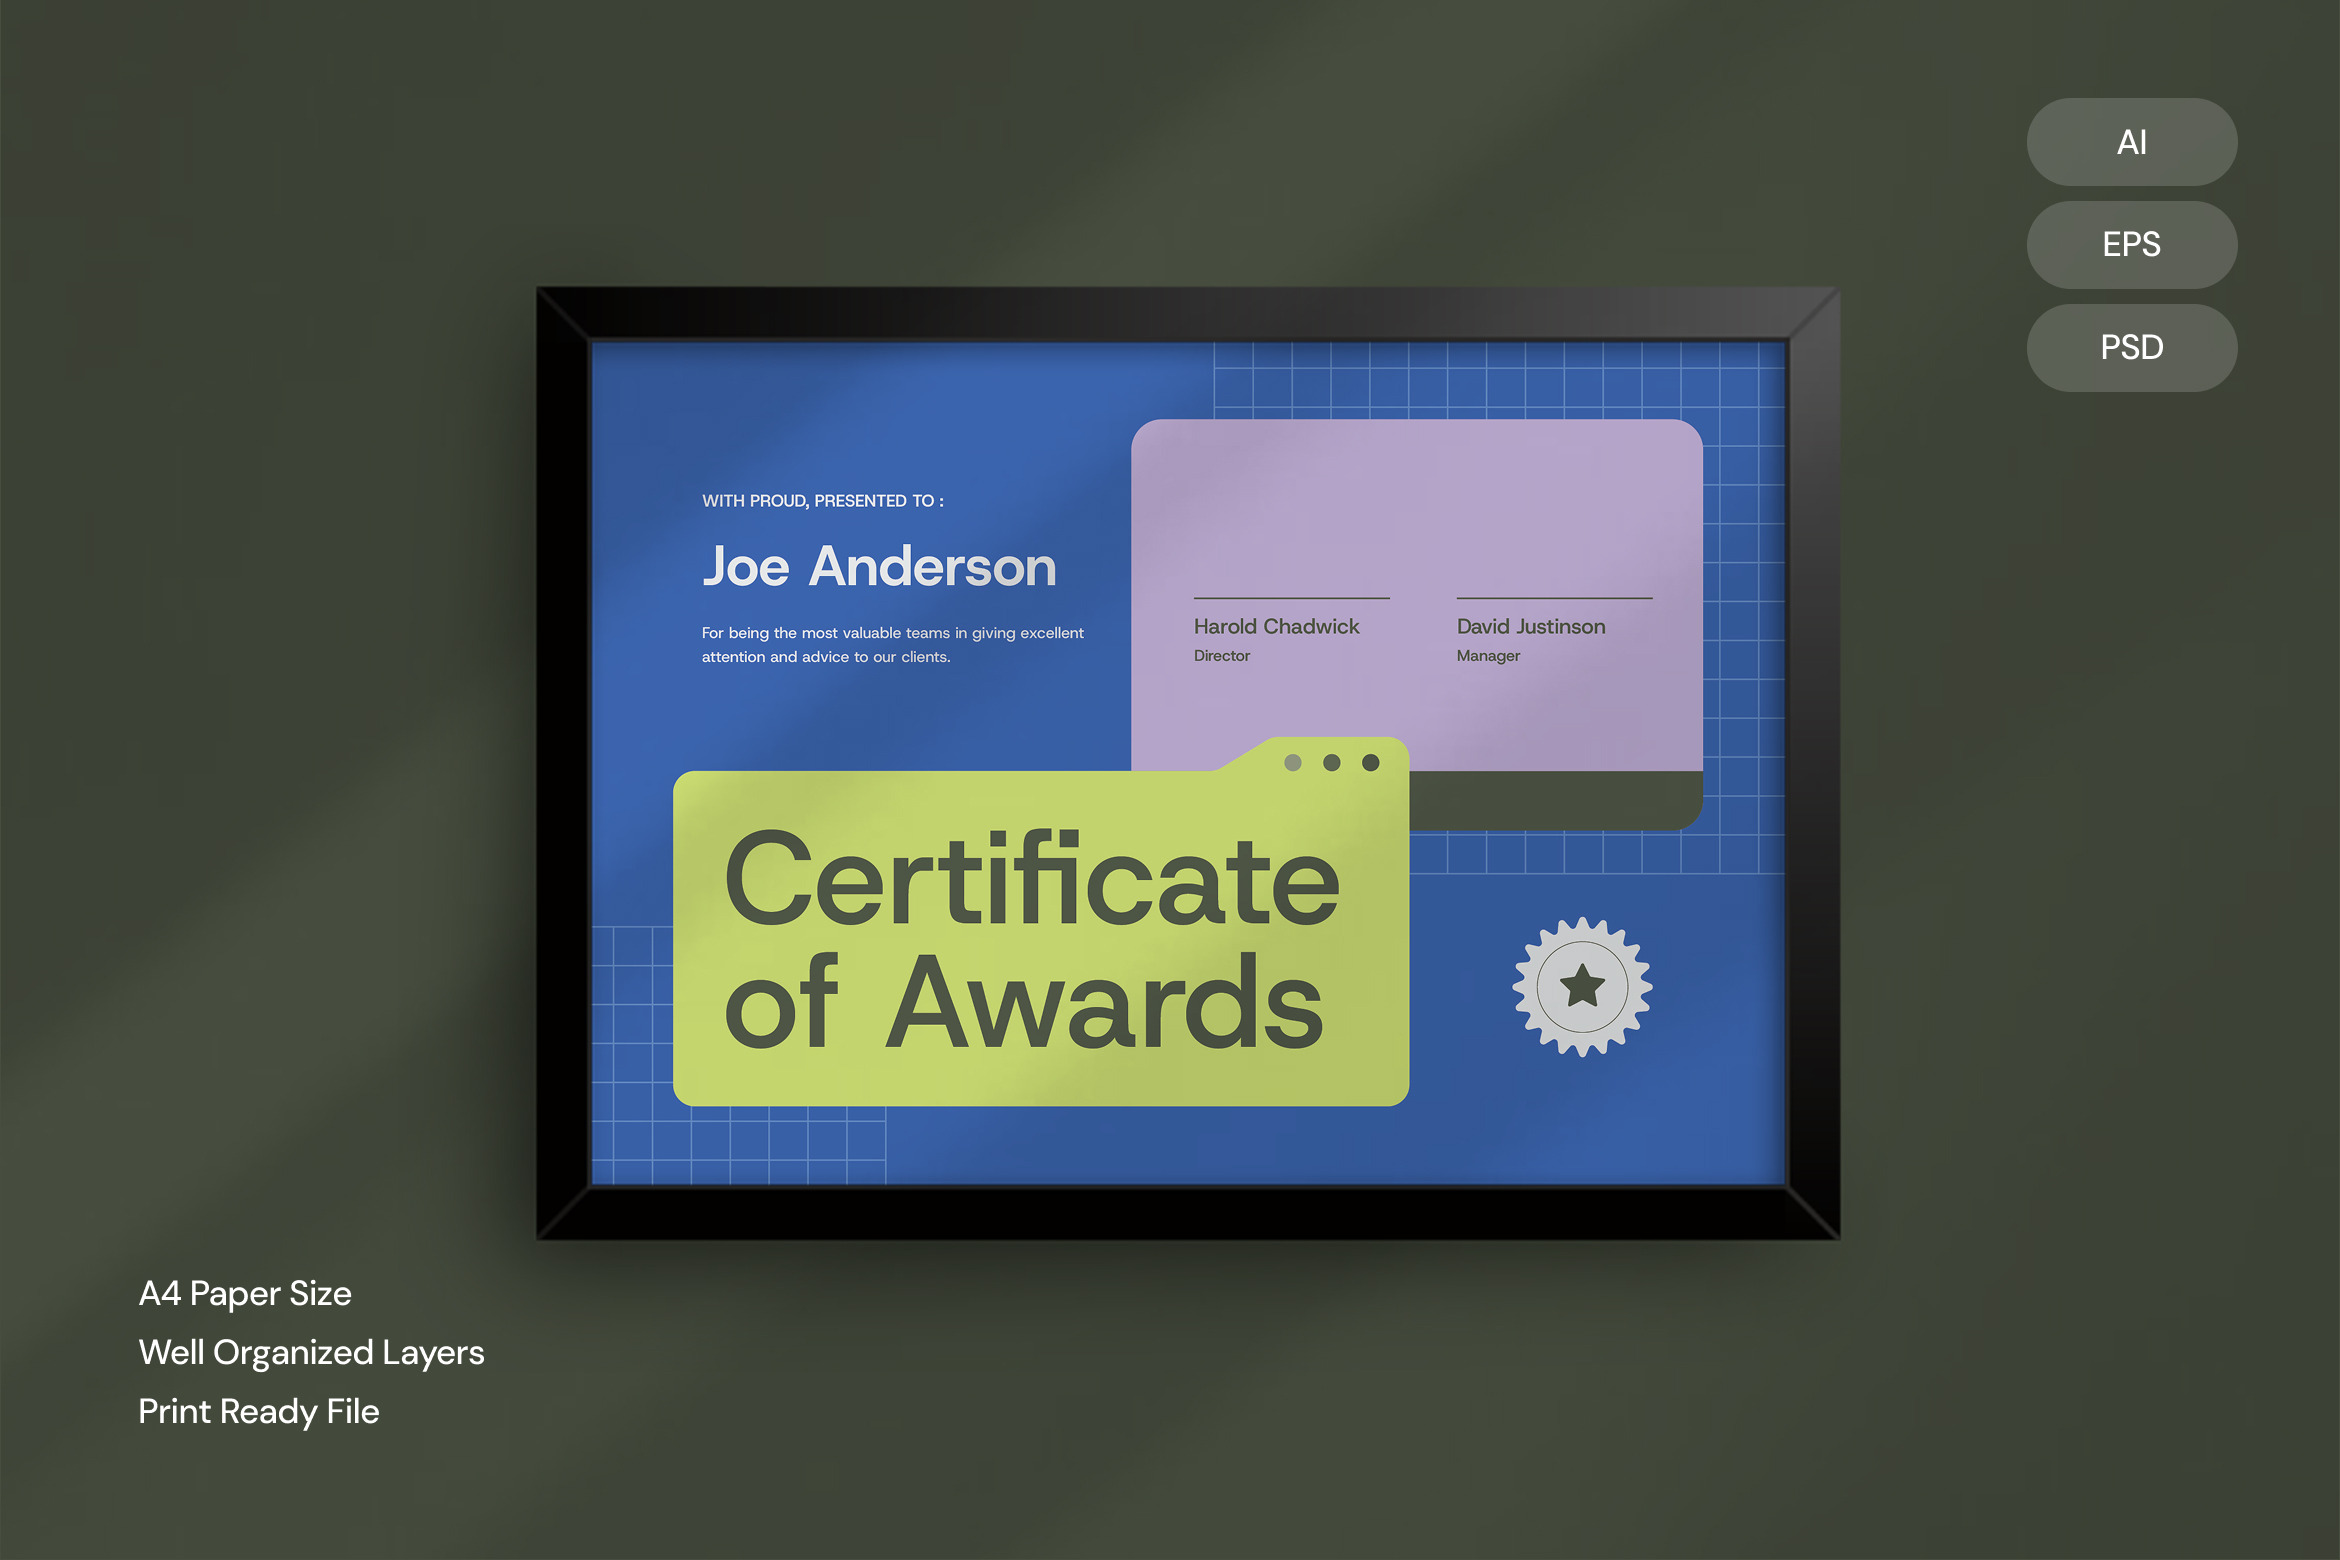Click 'WITH PROUD, PRESENTED TO' text
Screen dimensions: 2340x1560
click(822, 501)
